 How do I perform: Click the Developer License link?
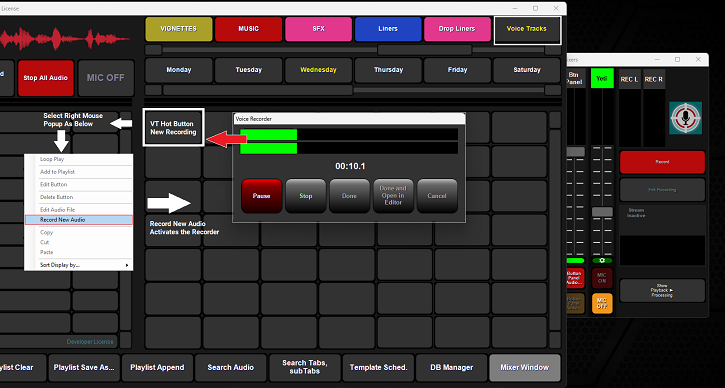coord(90,342)
